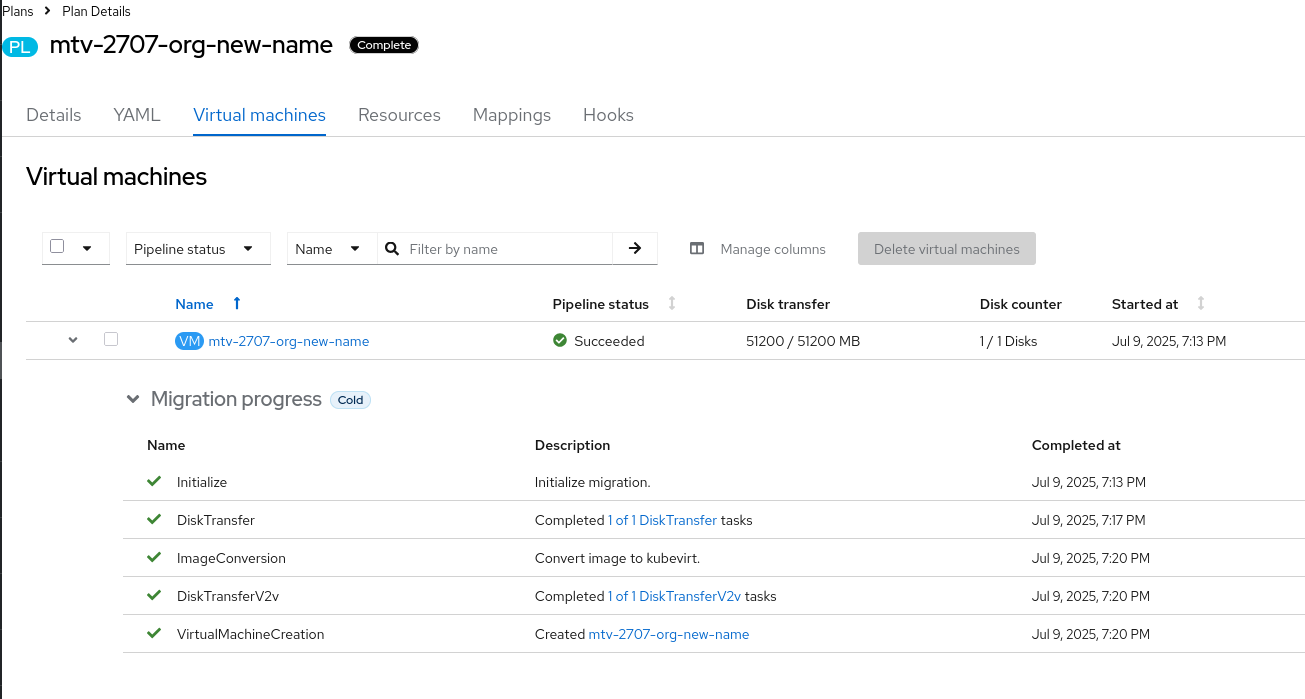Open the 1 of 1 DiskTransfer link

click(662, 520)
